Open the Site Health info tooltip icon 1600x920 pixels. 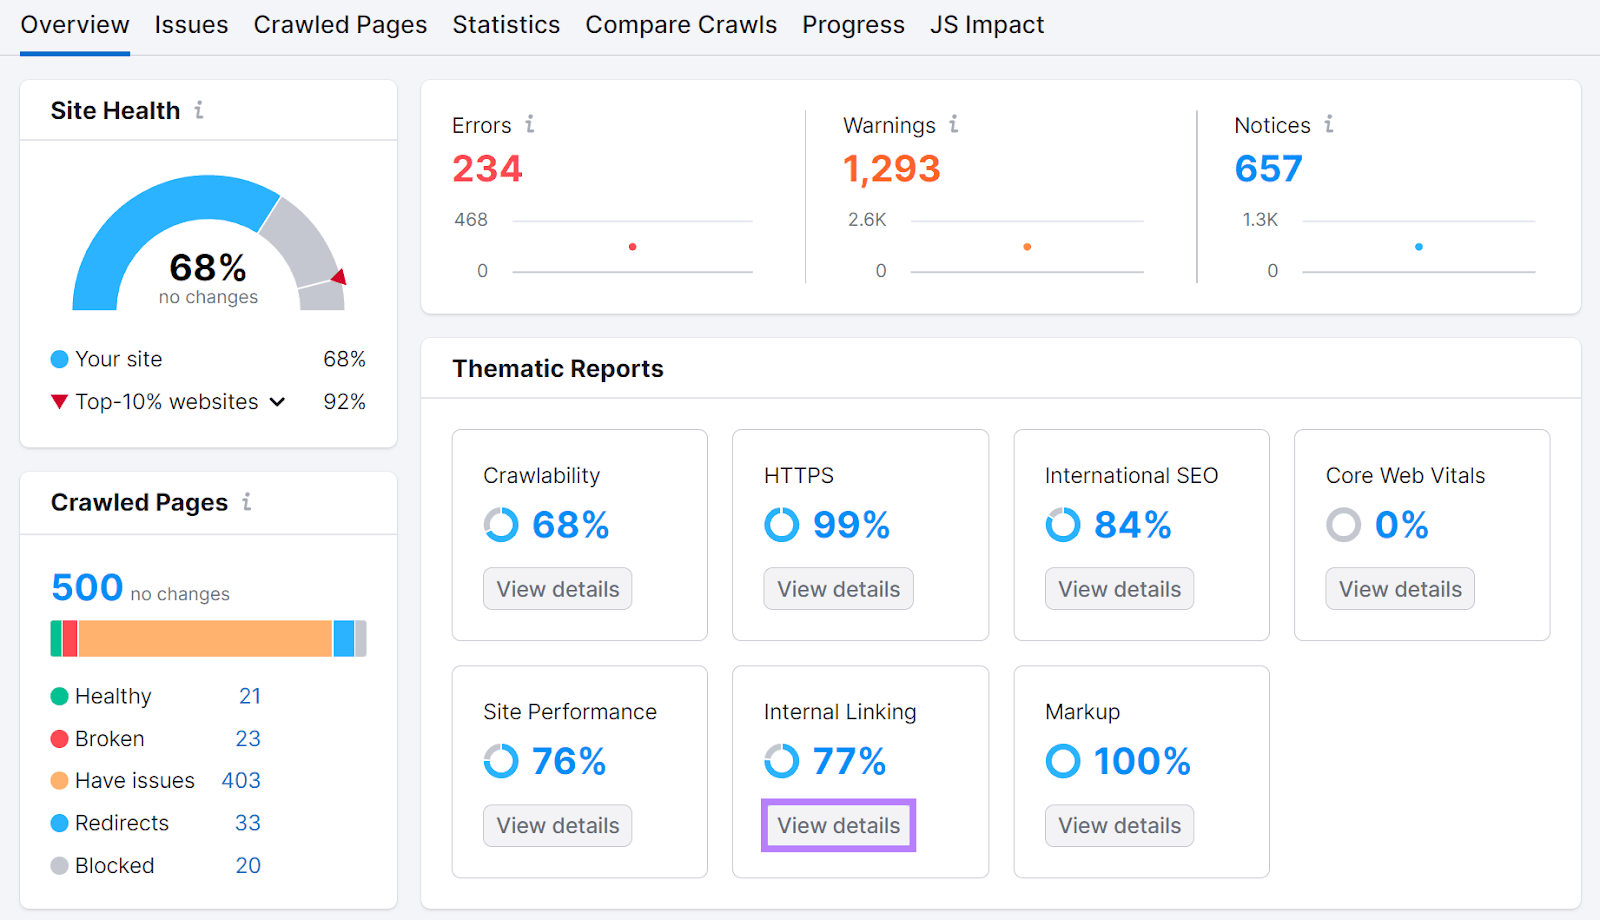click(x=199, y=111)
